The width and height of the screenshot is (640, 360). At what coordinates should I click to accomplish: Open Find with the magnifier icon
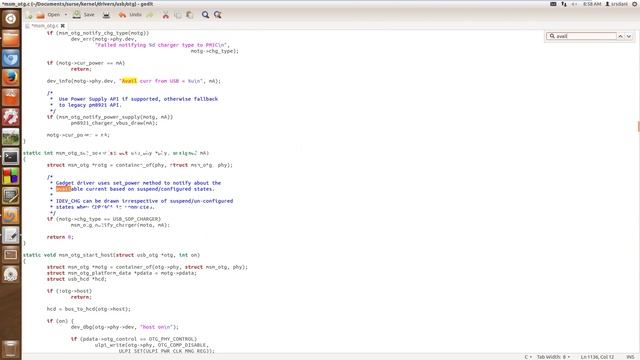click(x=205, y=15)
